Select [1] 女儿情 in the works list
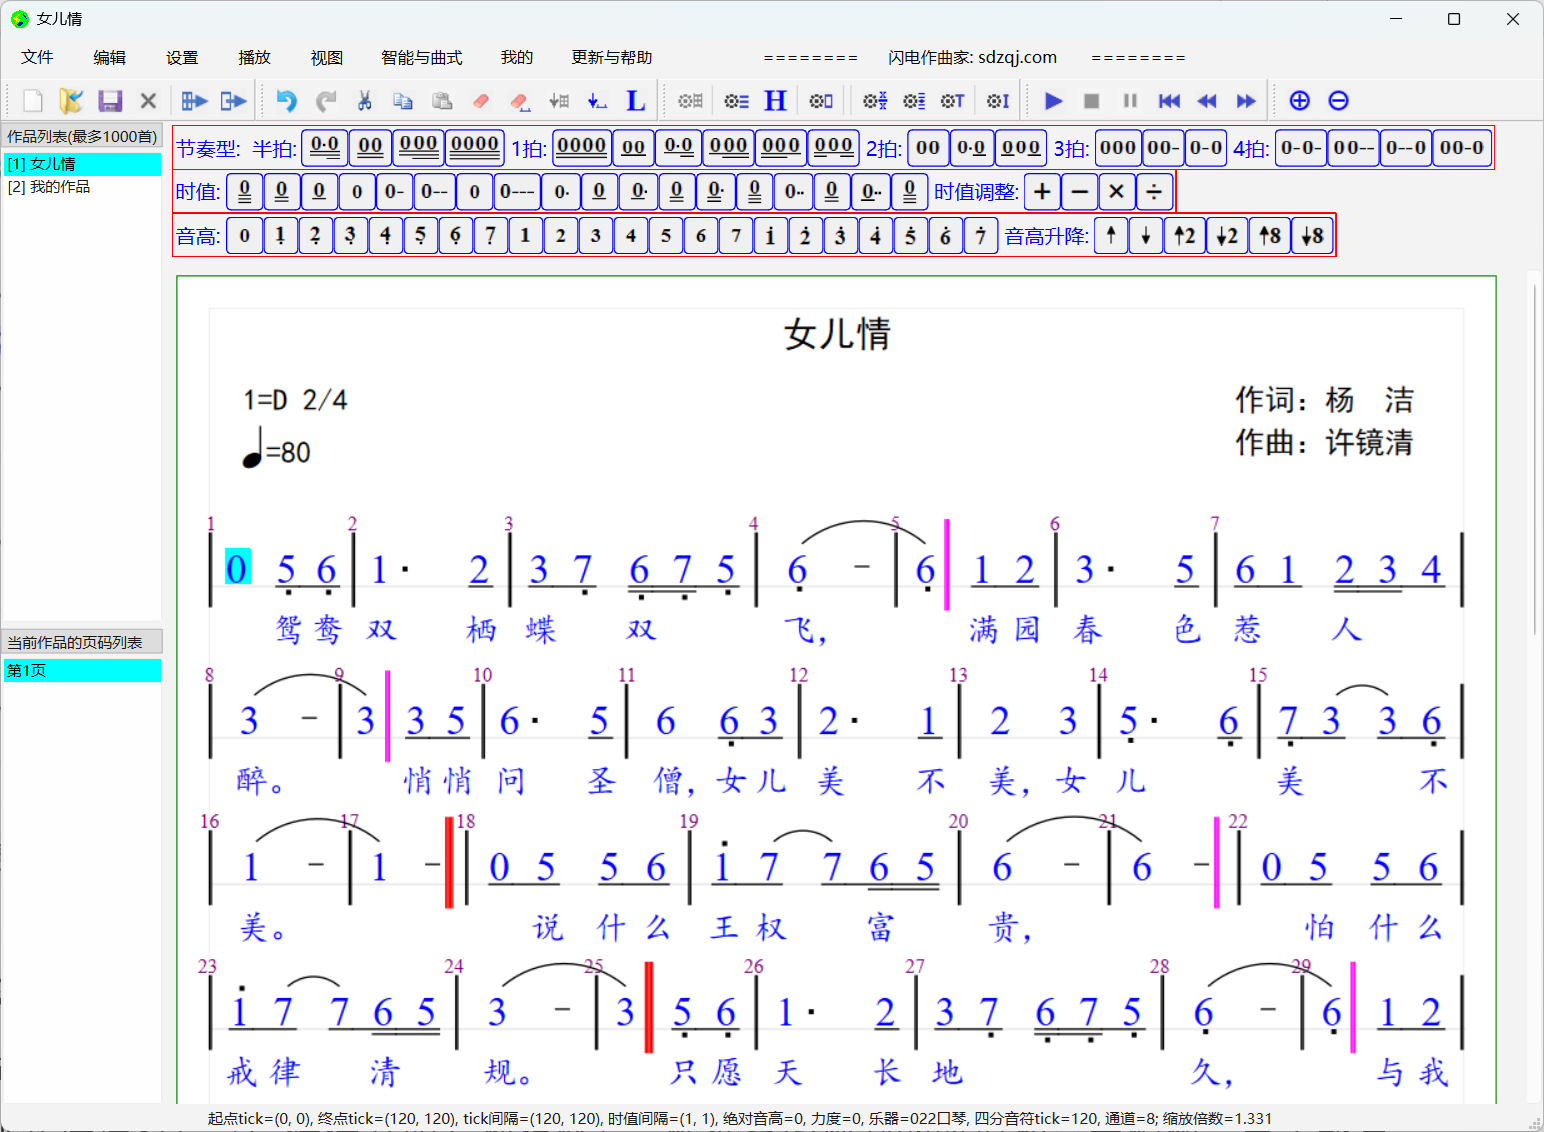The height and width of the screenshot is (1132, 1544). pos(82,164)
